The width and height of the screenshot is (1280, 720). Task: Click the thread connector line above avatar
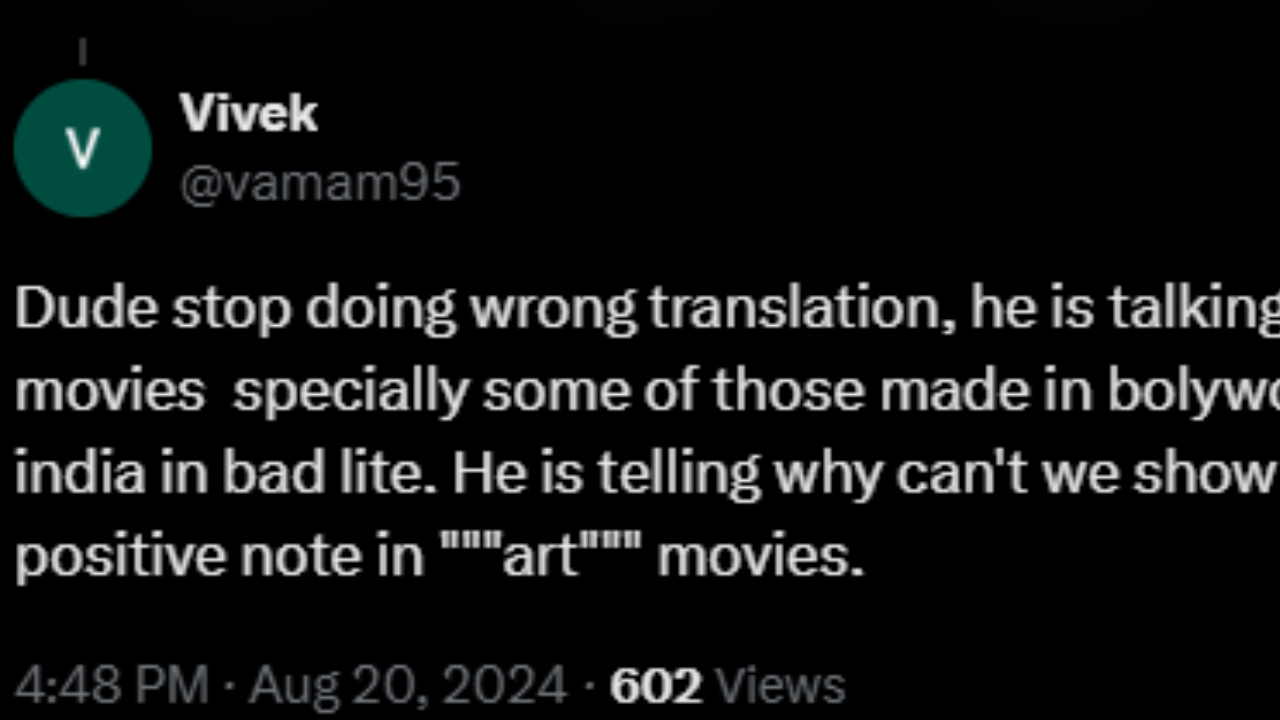(x=82, y=52)
